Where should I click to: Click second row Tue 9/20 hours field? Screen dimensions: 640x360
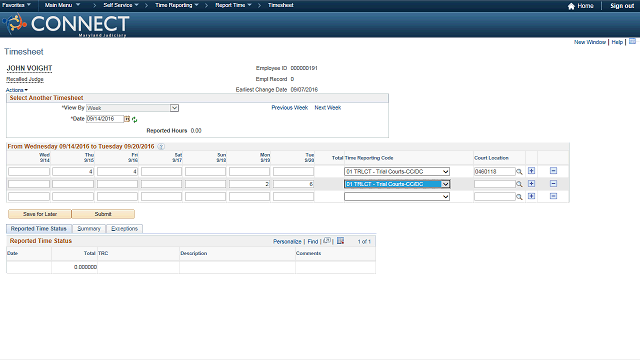click(293, 184)
